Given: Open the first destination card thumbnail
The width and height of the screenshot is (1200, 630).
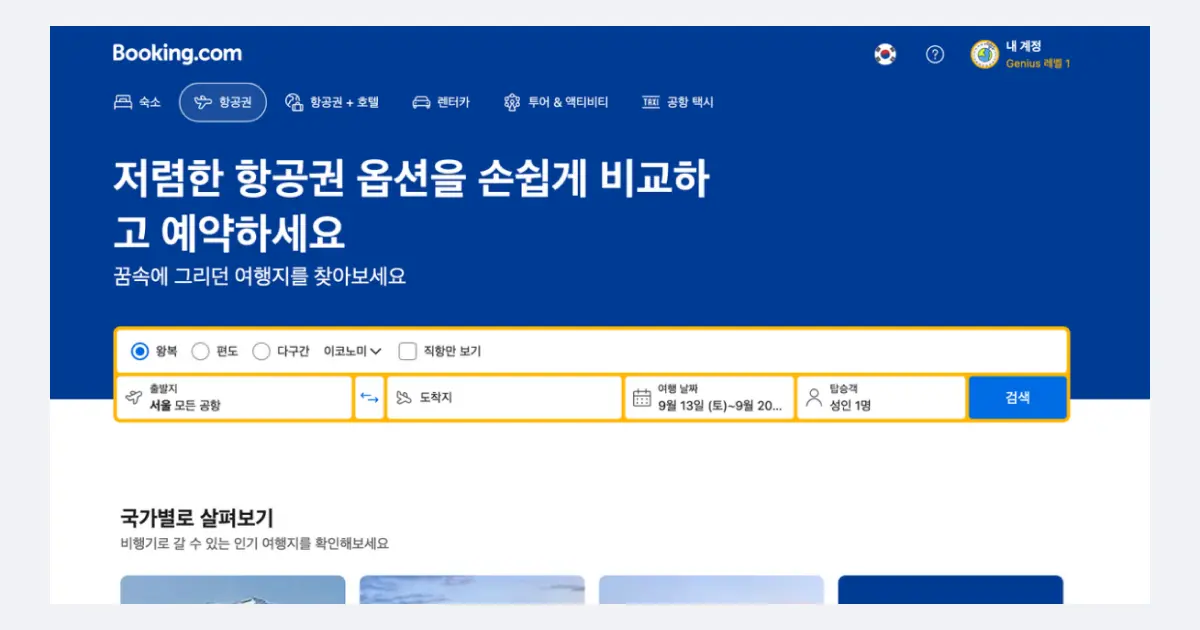Looking at the screenshot, I should coord(232,600).
